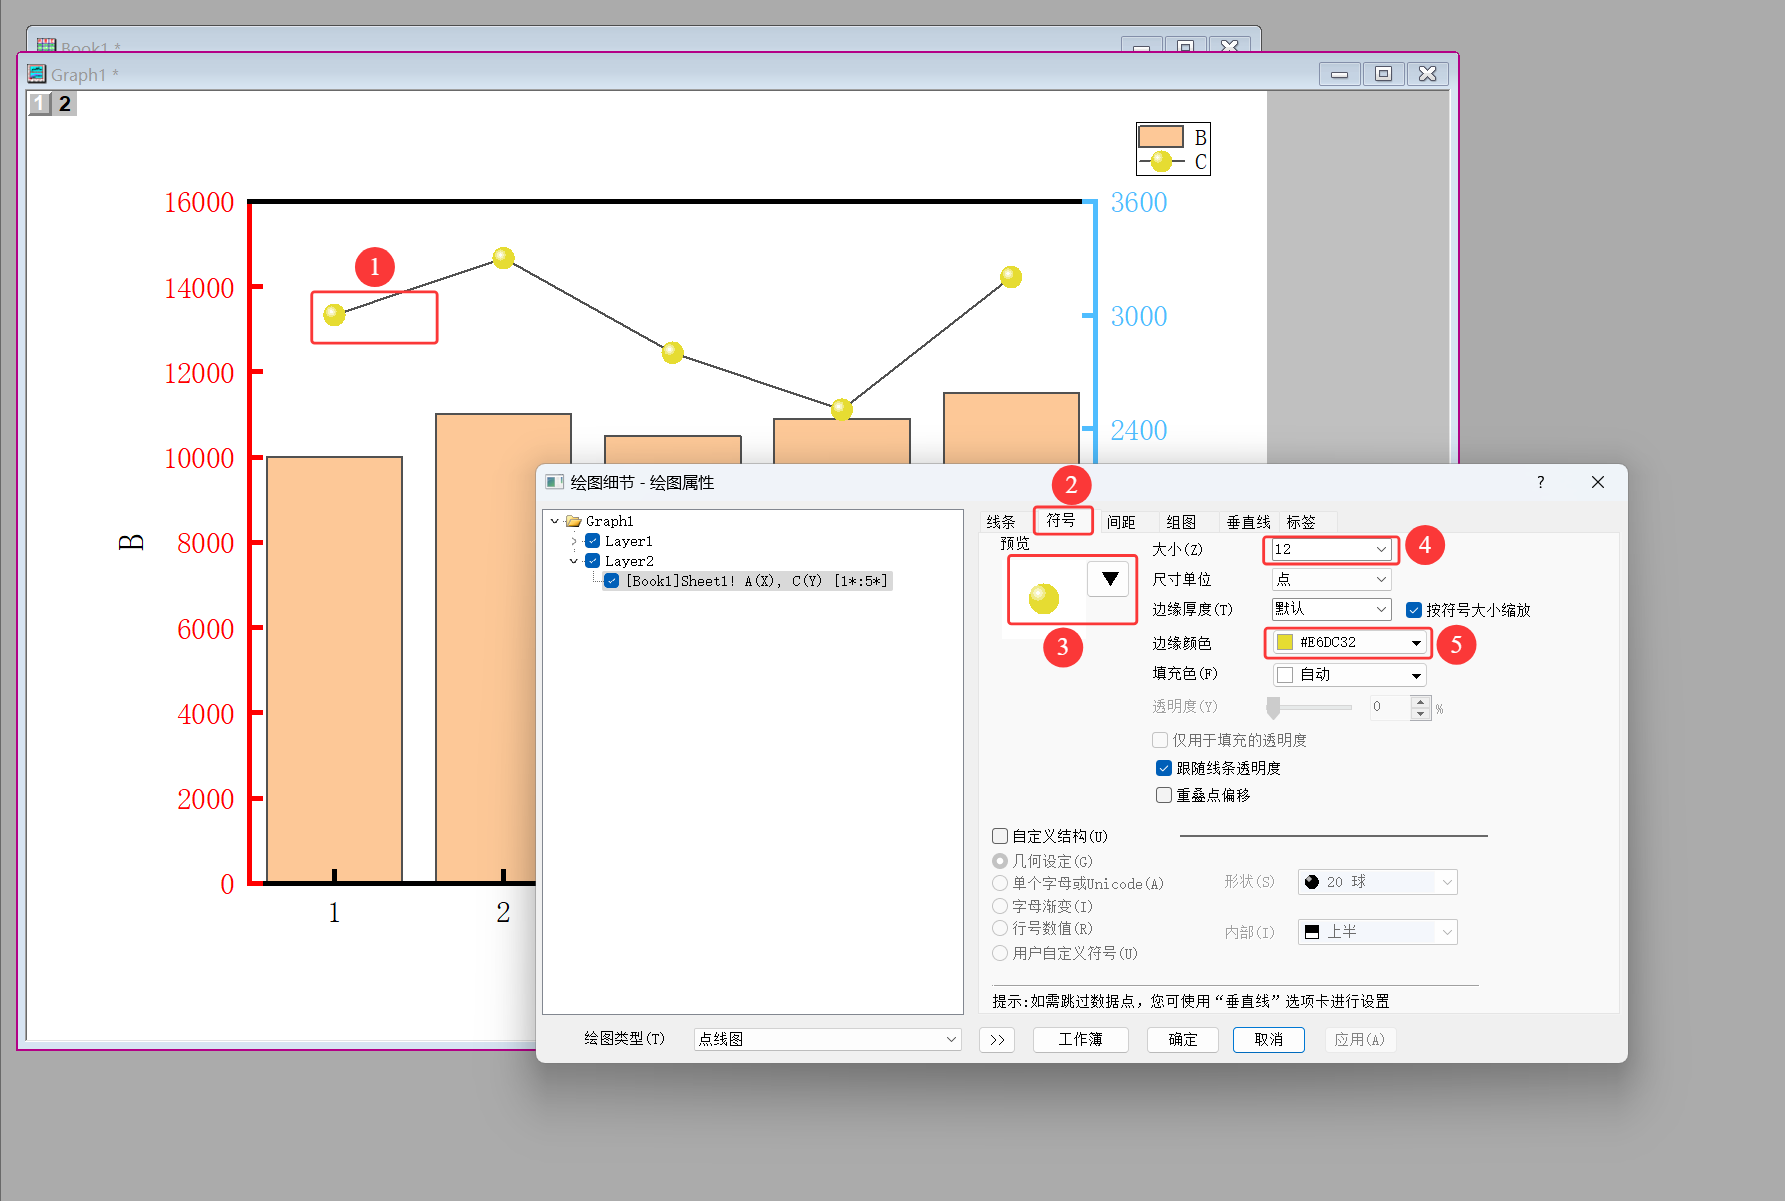The width and height of the screenshot is (1785, 1201).
Task: Click the legend B bar swatch
Action: coord(1161,136)
